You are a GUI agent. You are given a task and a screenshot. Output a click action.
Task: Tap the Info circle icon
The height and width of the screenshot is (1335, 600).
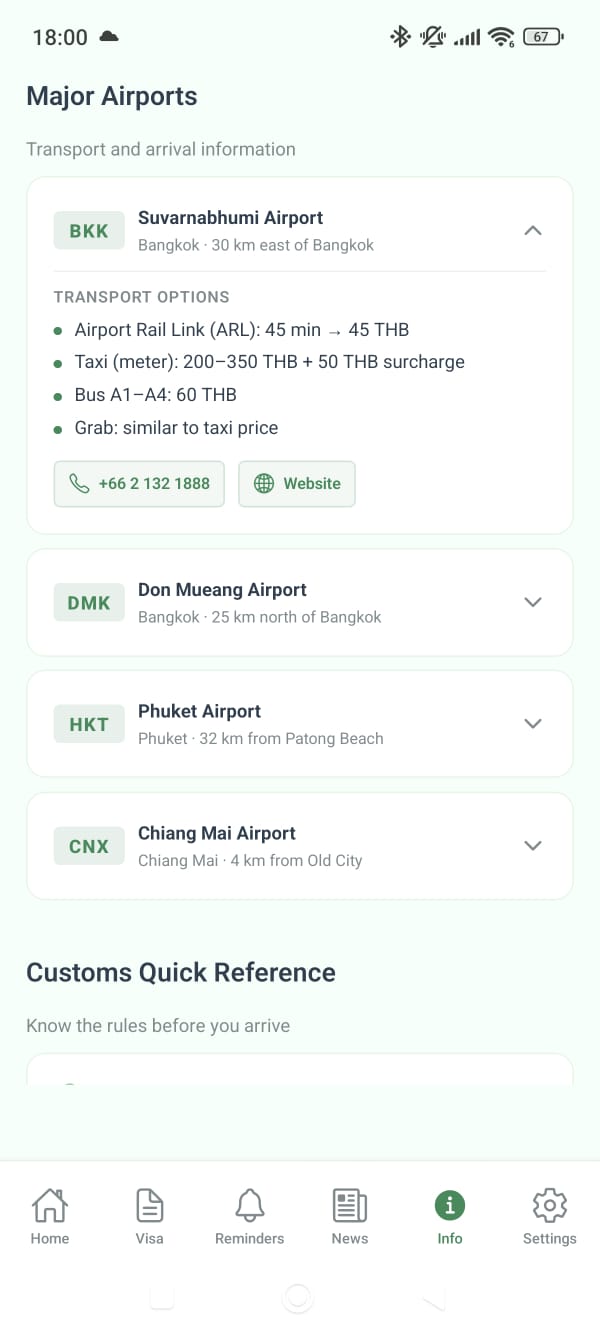[x=450, y=1205]
